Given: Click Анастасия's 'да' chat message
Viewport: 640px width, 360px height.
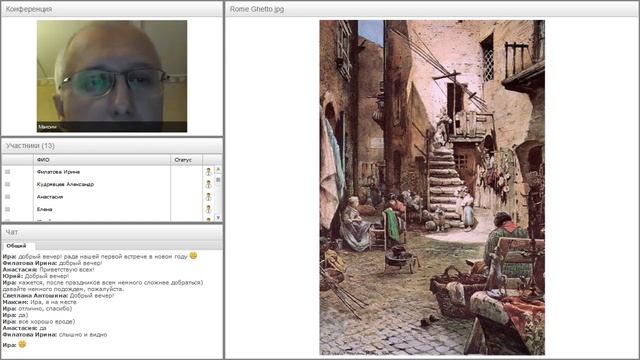Looking at the screenshot, I should [x=43, y=328].
